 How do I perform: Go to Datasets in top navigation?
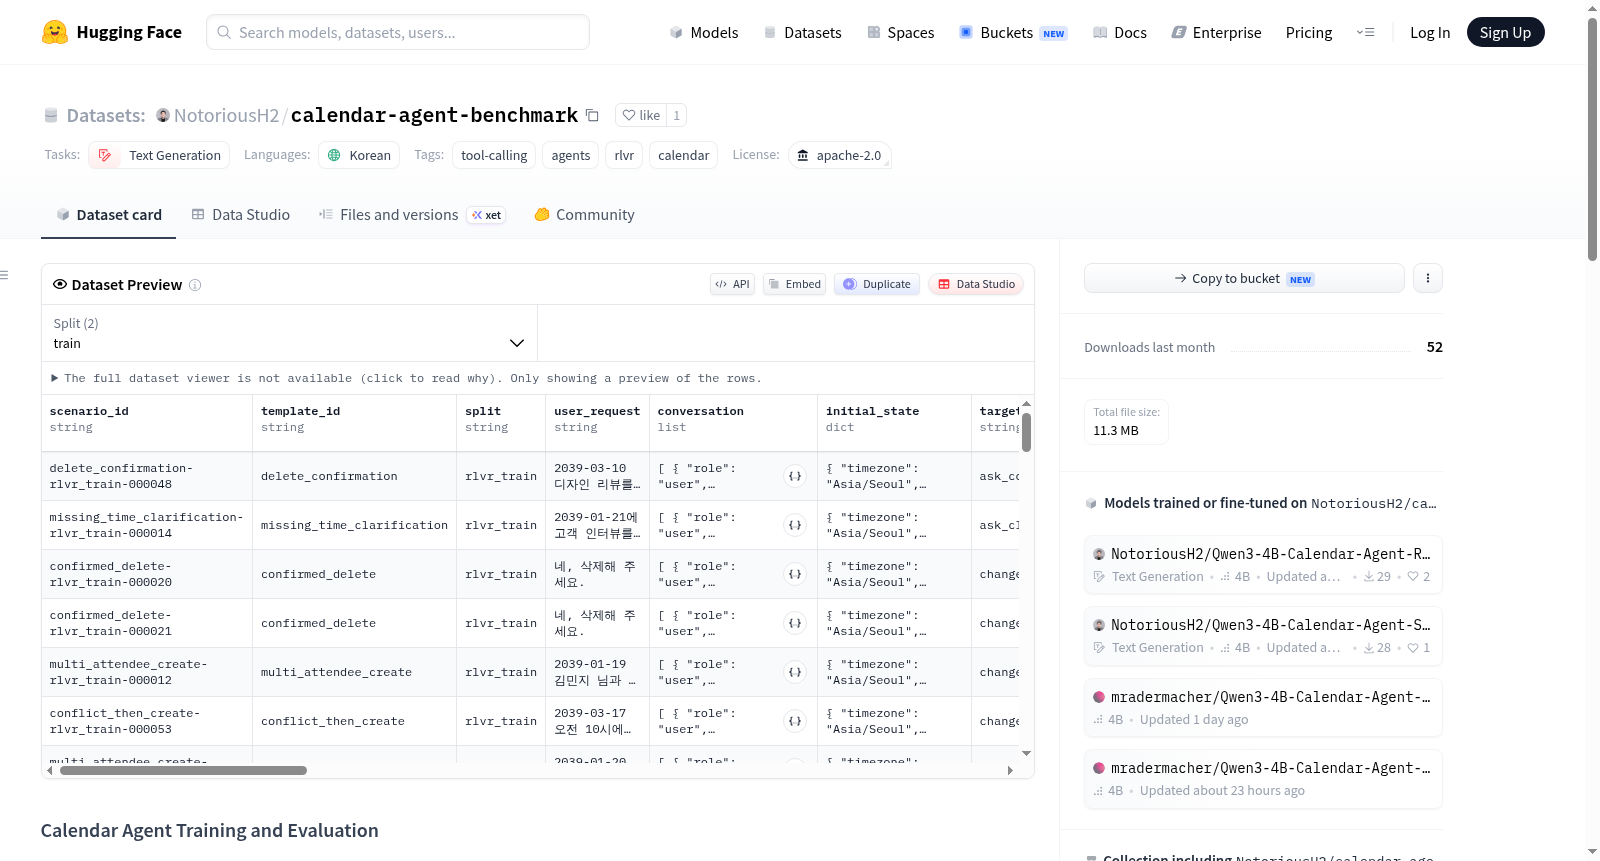click(x=802, y=32)
